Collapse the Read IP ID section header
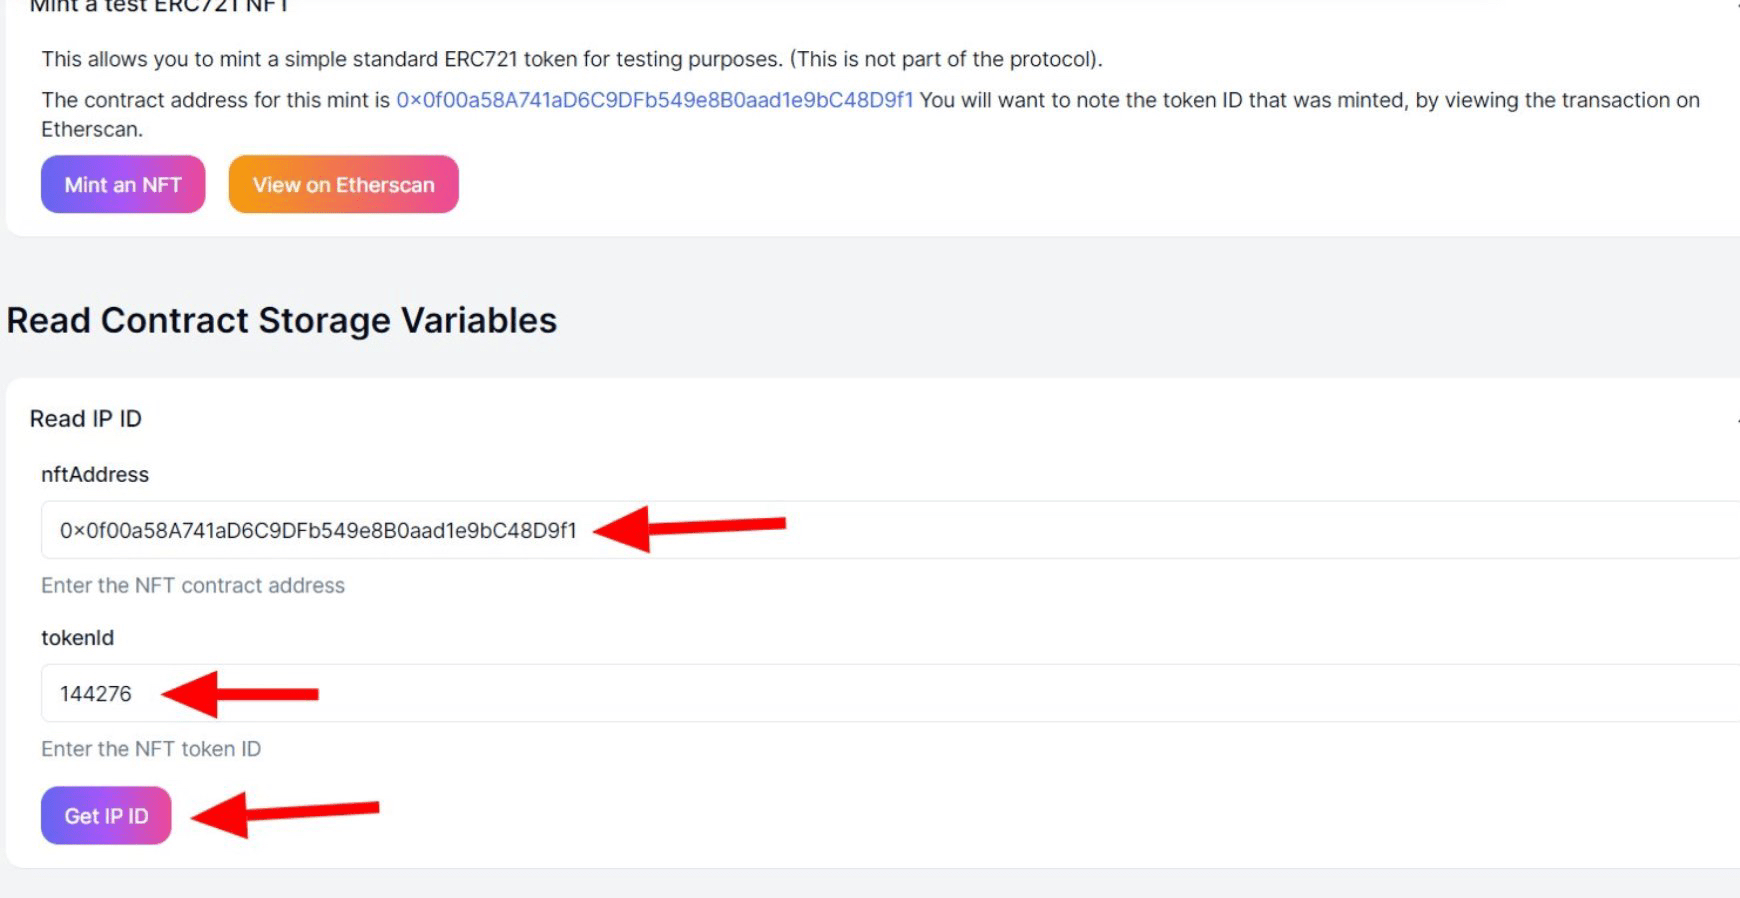This screenshot has width=1740, height=898. 86,419
